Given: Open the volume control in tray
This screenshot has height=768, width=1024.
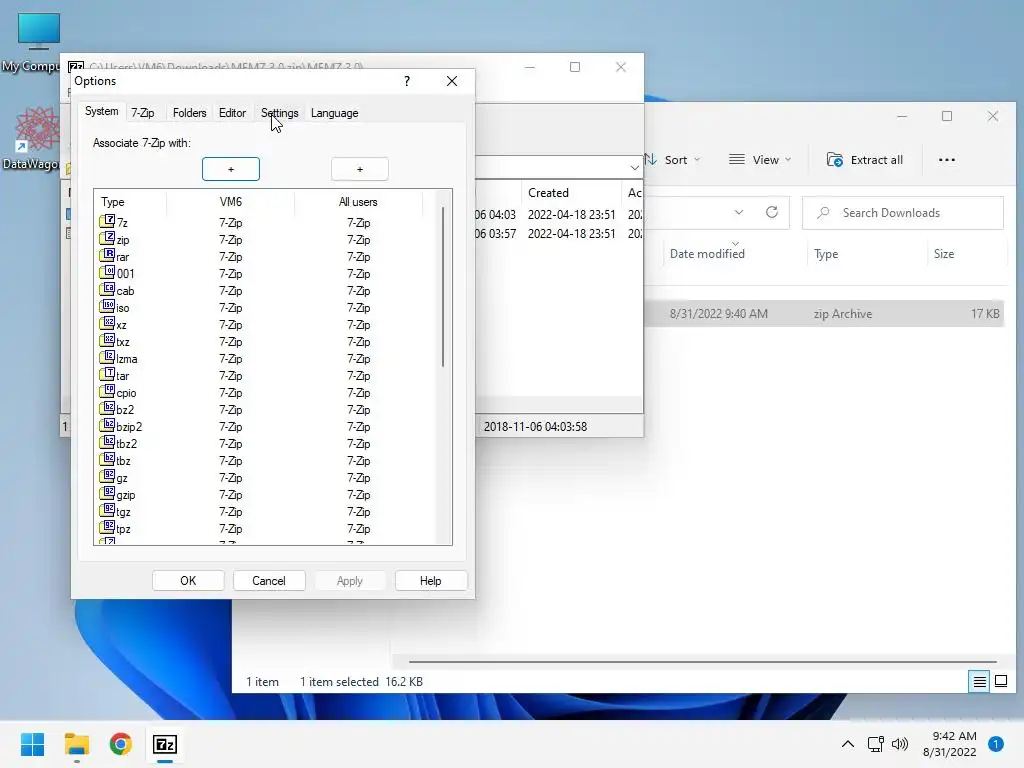Looking at the screenshot, I should click(x=900, y=744).
